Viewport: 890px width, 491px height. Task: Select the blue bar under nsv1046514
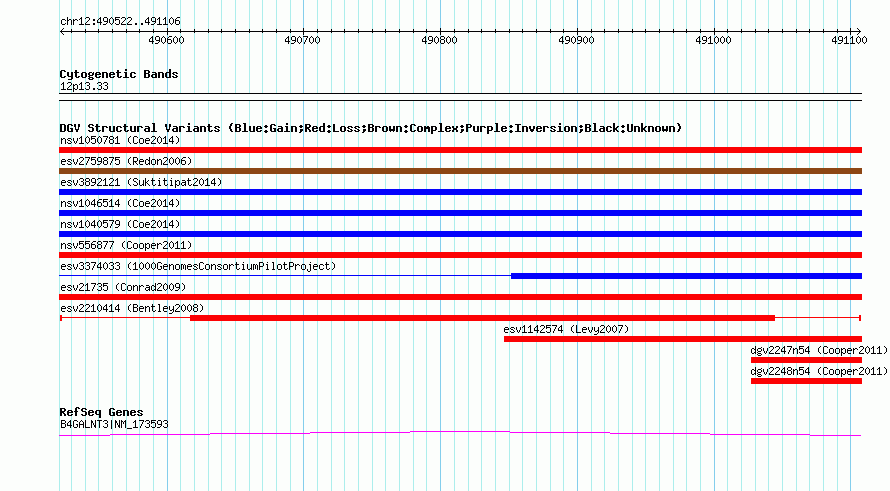click(x=460, y=213)
